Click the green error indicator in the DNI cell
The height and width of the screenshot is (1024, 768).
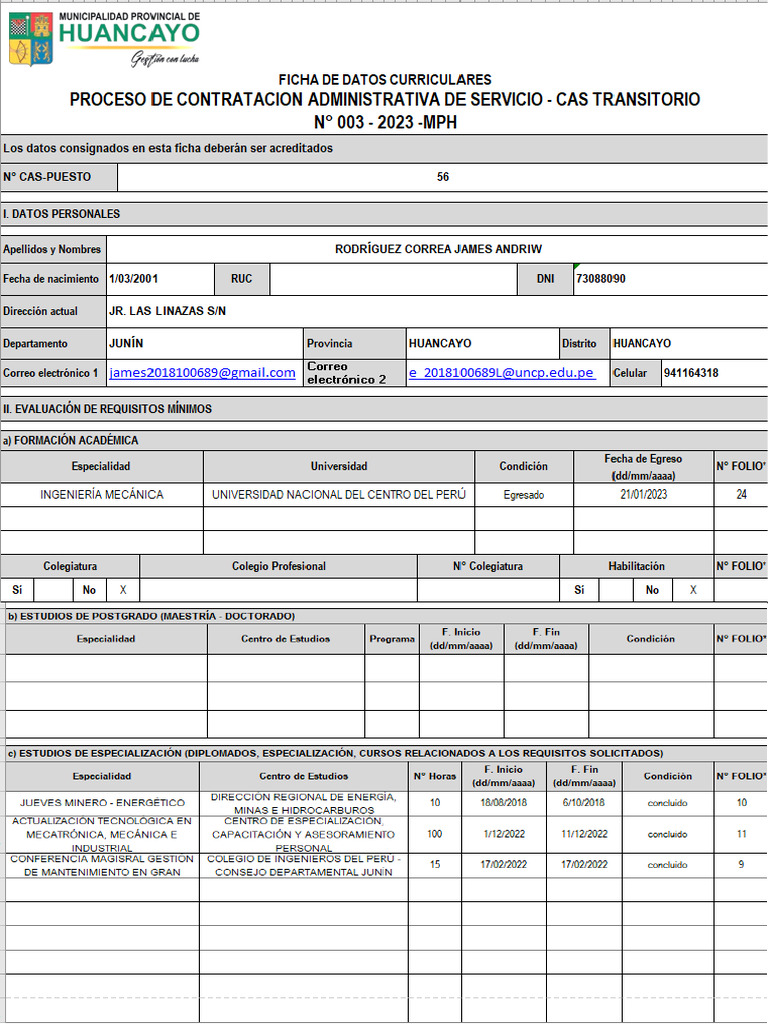pyautogui.click(x=577, y=267)
